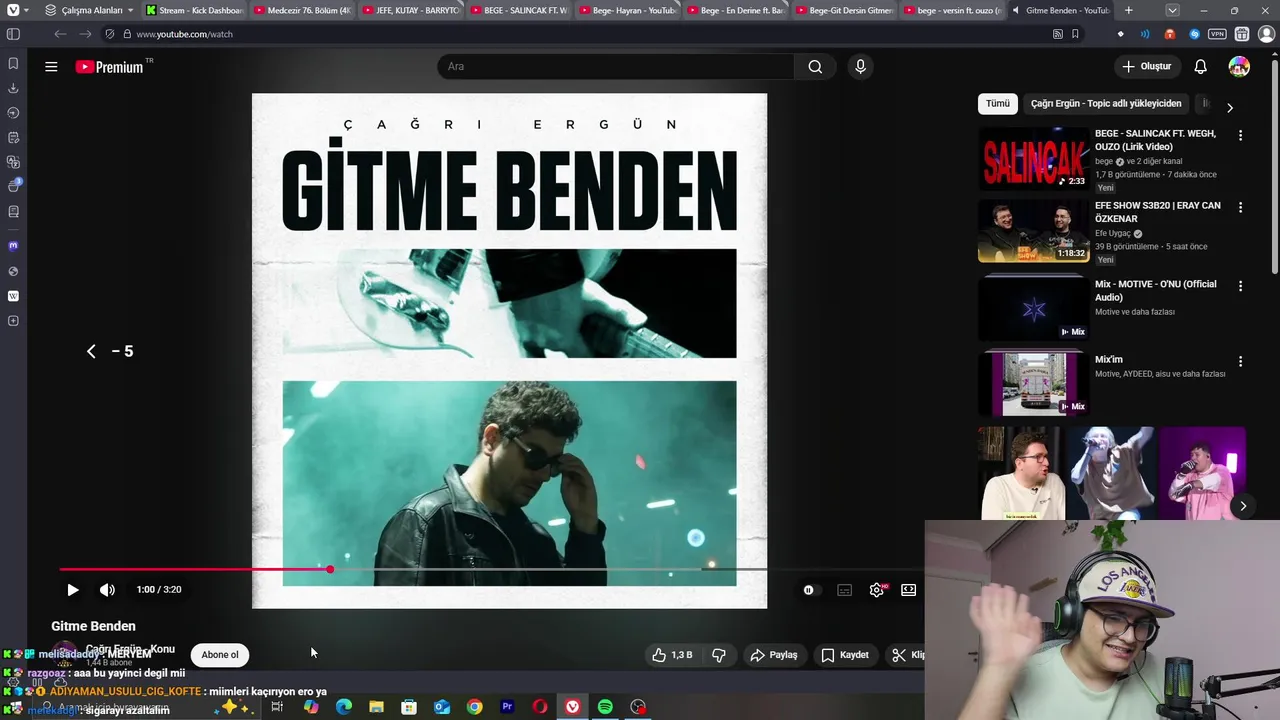This screenshot has width=1280, height=720.
Task: Switch to BEGE - SALINCAK FT. browser tab
Action: (519, 10)
